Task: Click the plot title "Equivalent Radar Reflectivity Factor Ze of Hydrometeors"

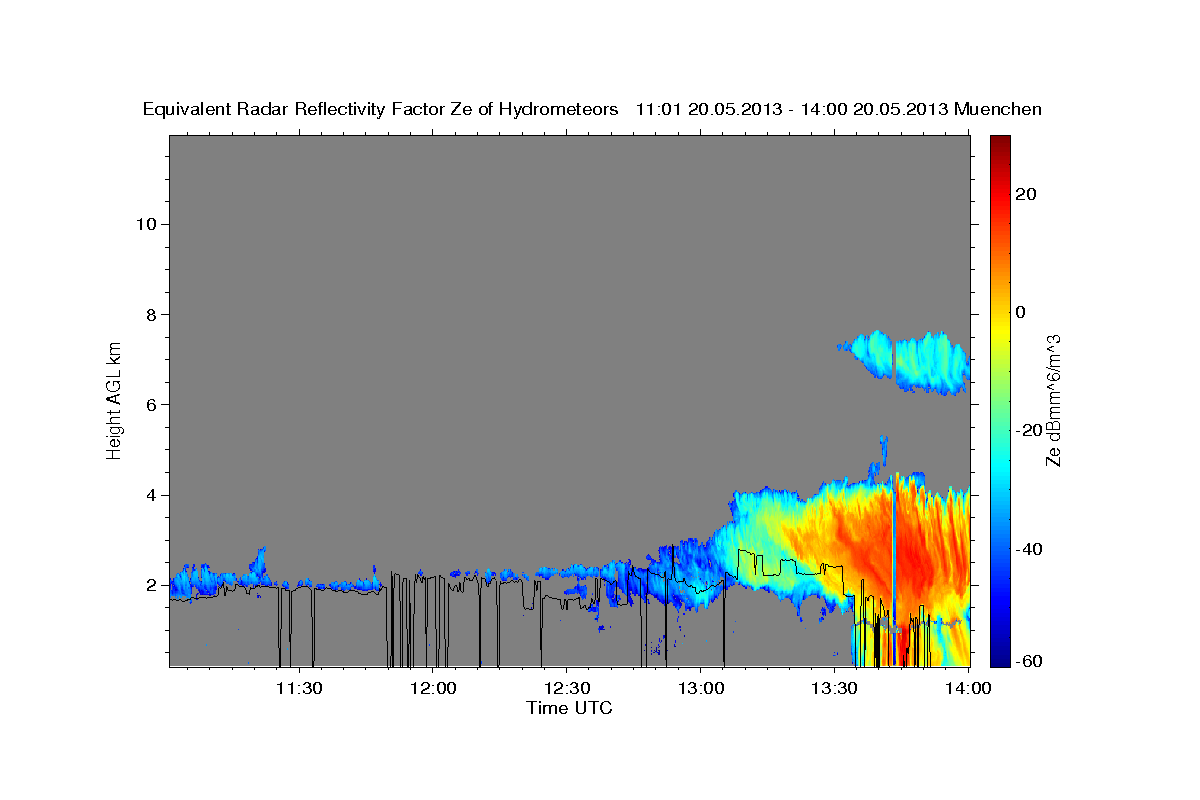Action: click(381, 110)
